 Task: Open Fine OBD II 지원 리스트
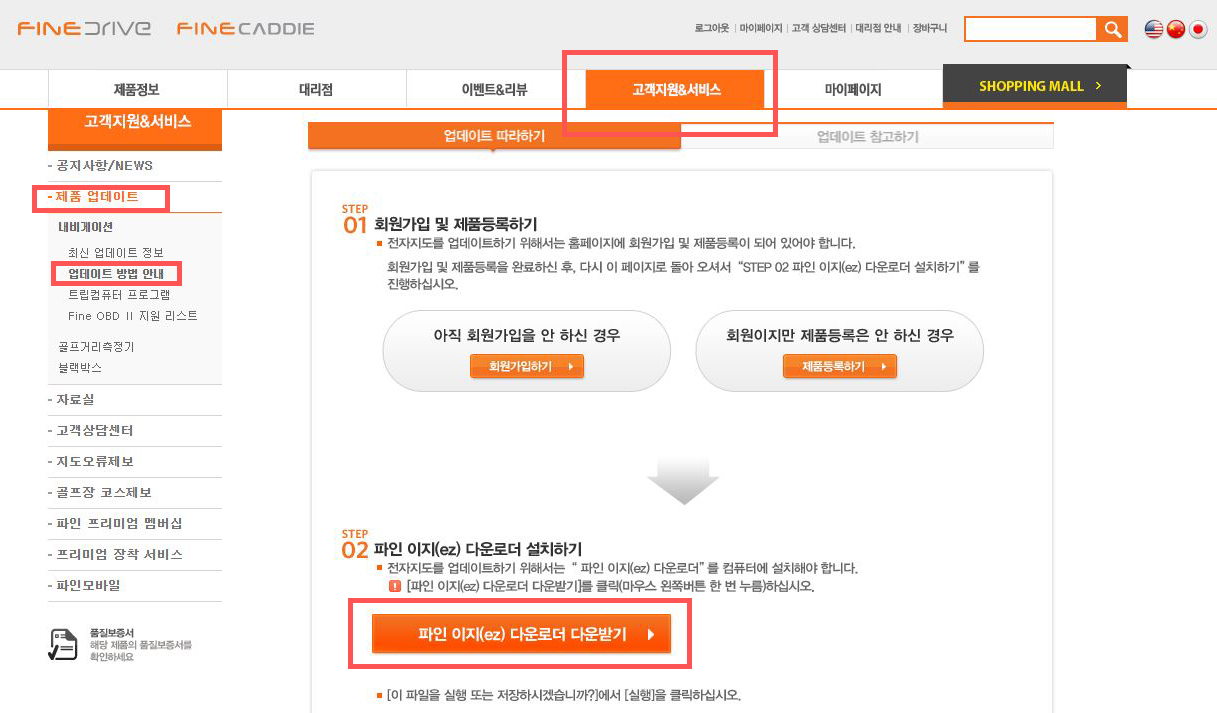133,316
